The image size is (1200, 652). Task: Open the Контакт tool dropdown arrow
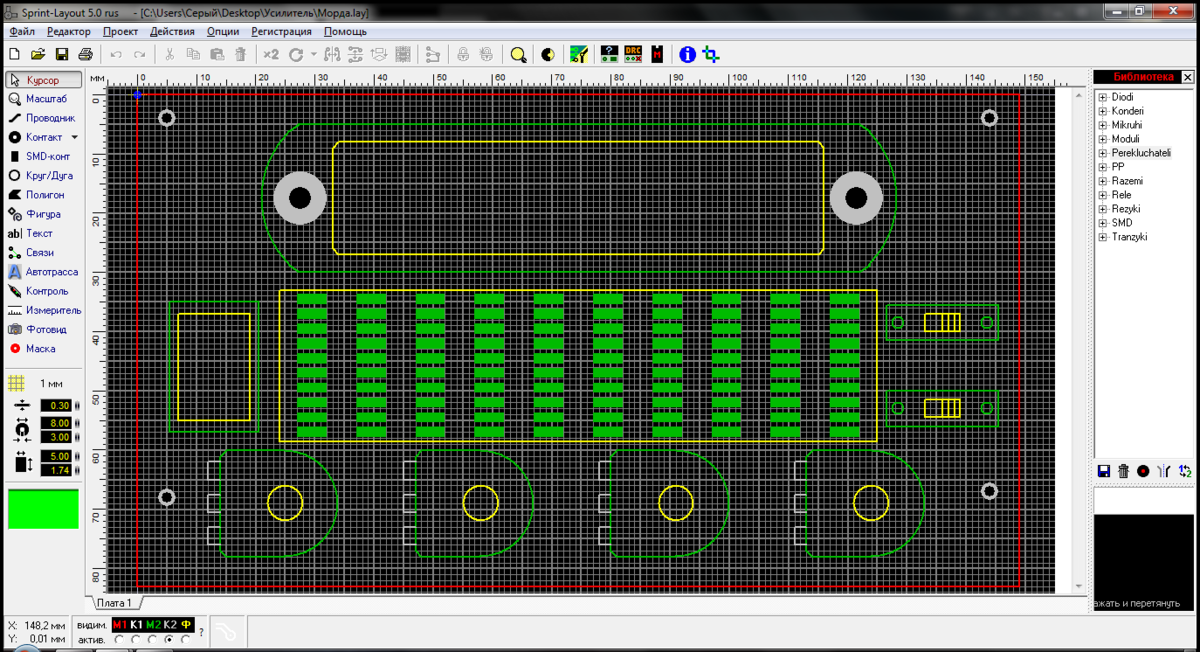pyautogui.click(x=75, y=137)
